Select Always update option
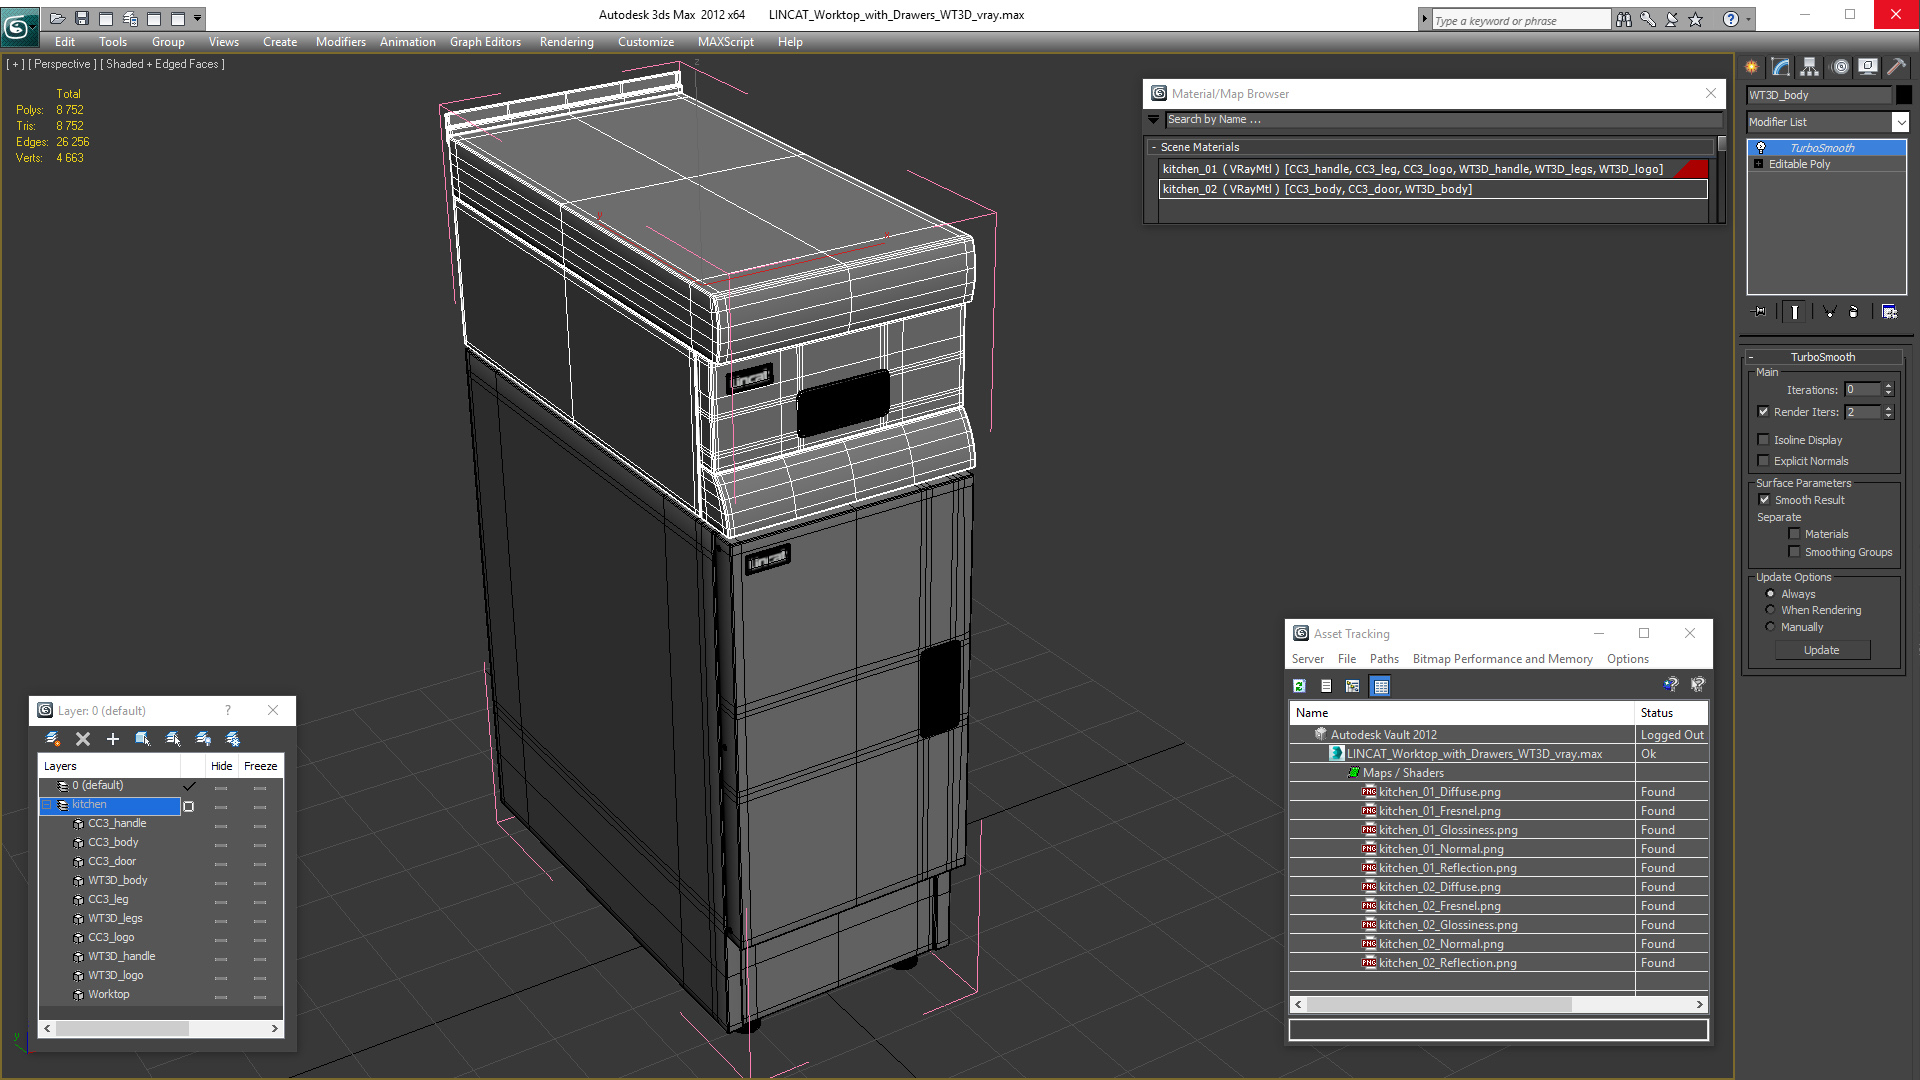 [x=1770, y=594]
